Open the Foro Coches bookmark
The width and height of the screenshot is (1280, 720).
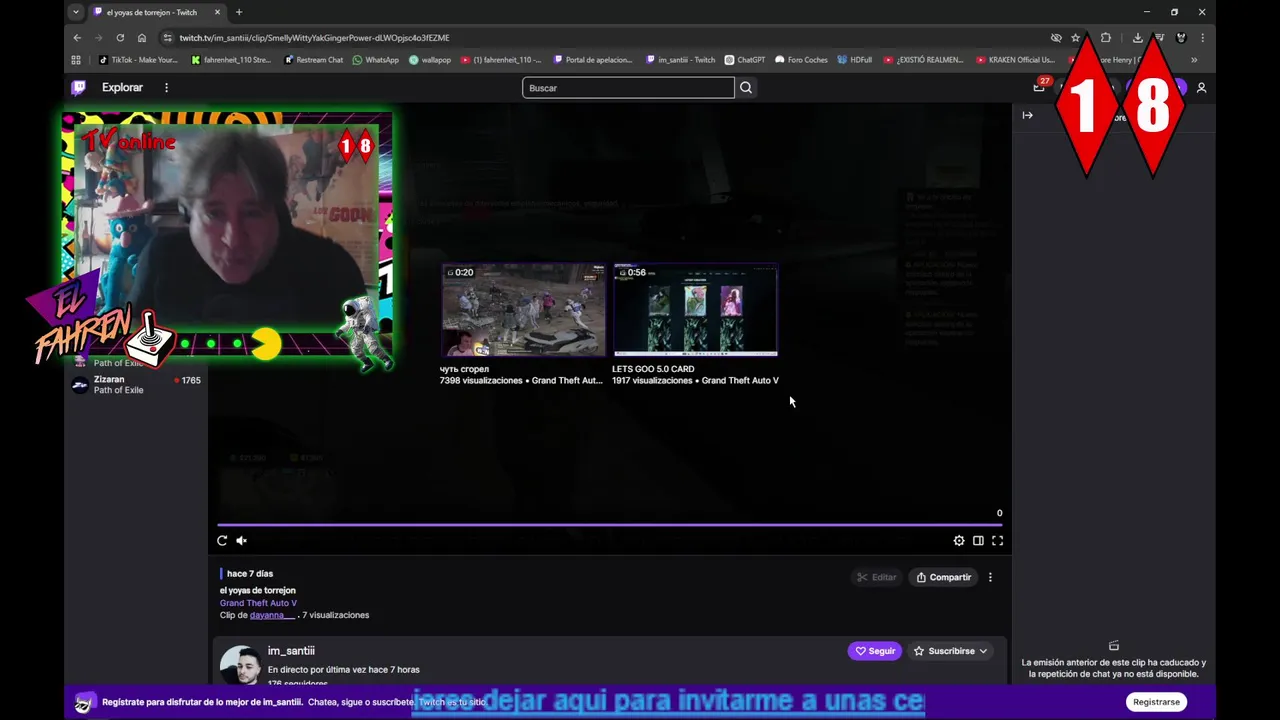(801, 60)
